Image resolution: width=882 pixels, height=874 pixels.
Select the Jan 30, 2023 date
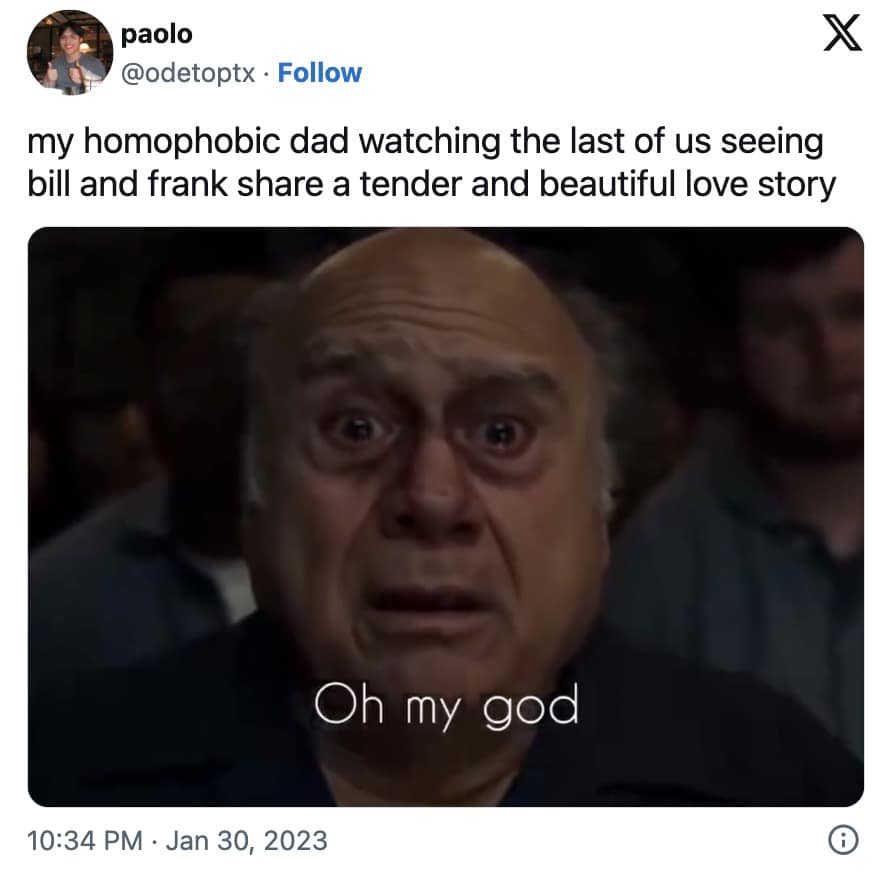click(246, 841)
